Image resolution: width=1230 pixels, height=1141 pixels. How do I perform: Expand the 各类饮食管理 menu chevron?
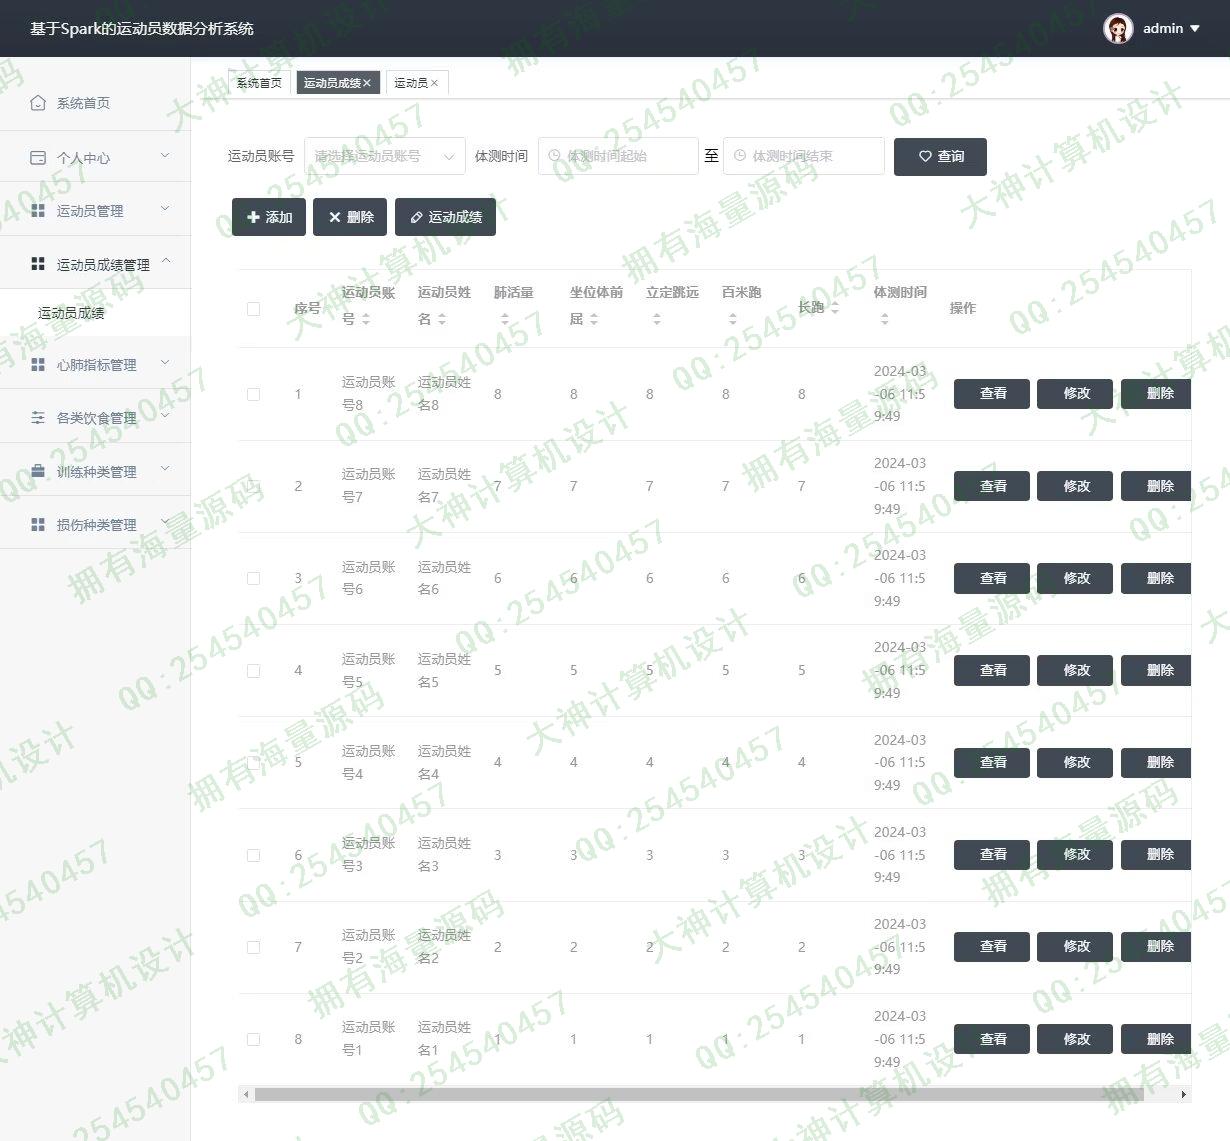coord(166,416)
